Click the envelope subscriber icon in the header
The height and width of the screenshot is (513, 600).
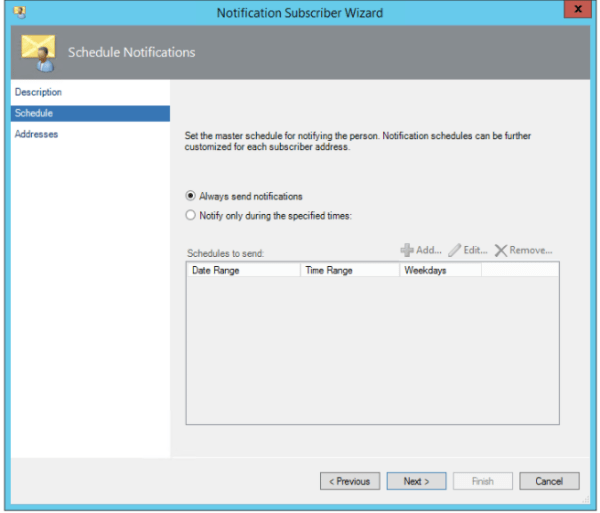[x=38, y=52]
